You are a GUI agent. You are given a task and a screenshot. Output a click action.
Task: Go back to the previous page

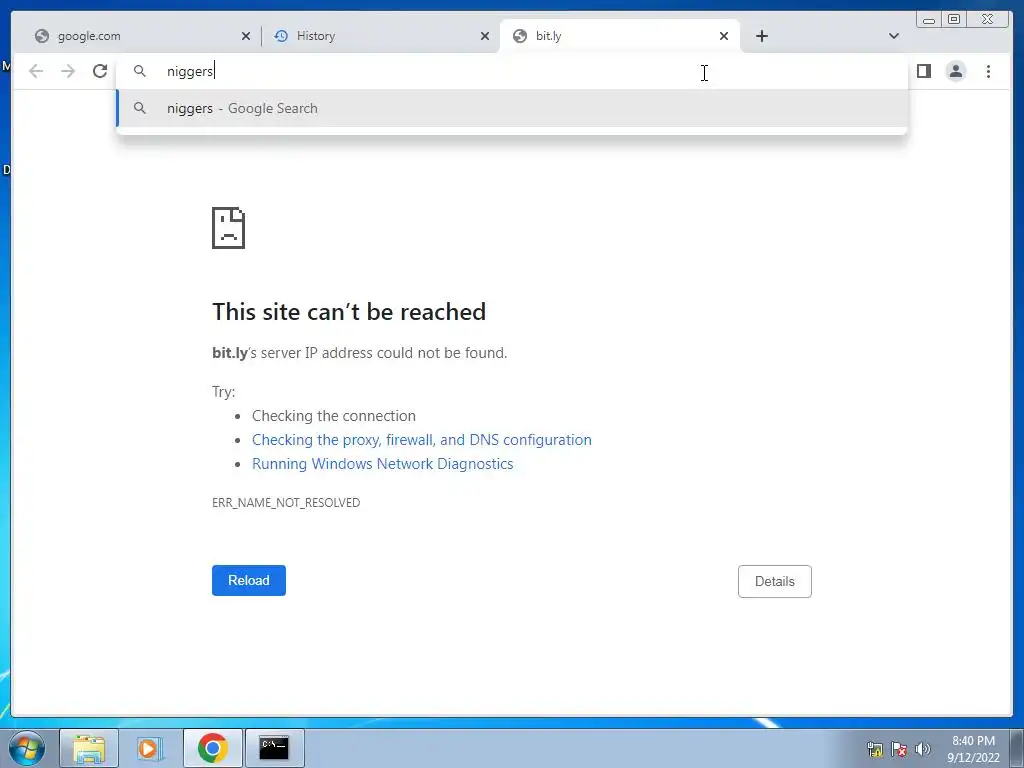36,71
